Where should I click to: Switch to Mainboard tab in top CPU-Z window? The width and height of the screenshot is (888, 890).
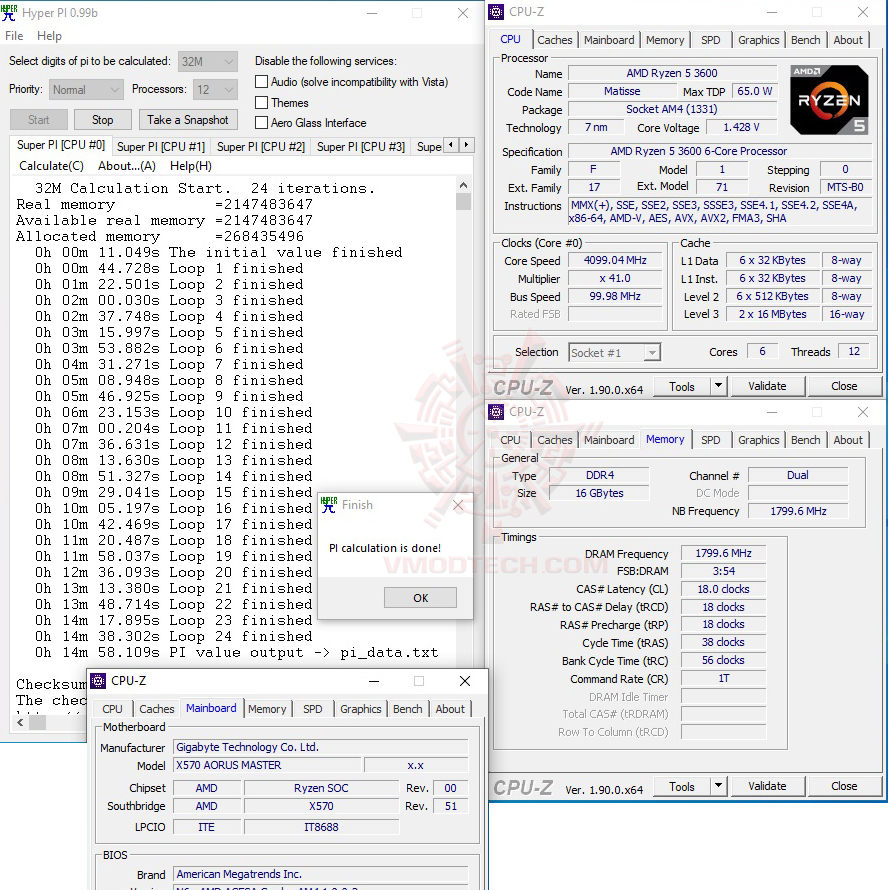point(609,40)
